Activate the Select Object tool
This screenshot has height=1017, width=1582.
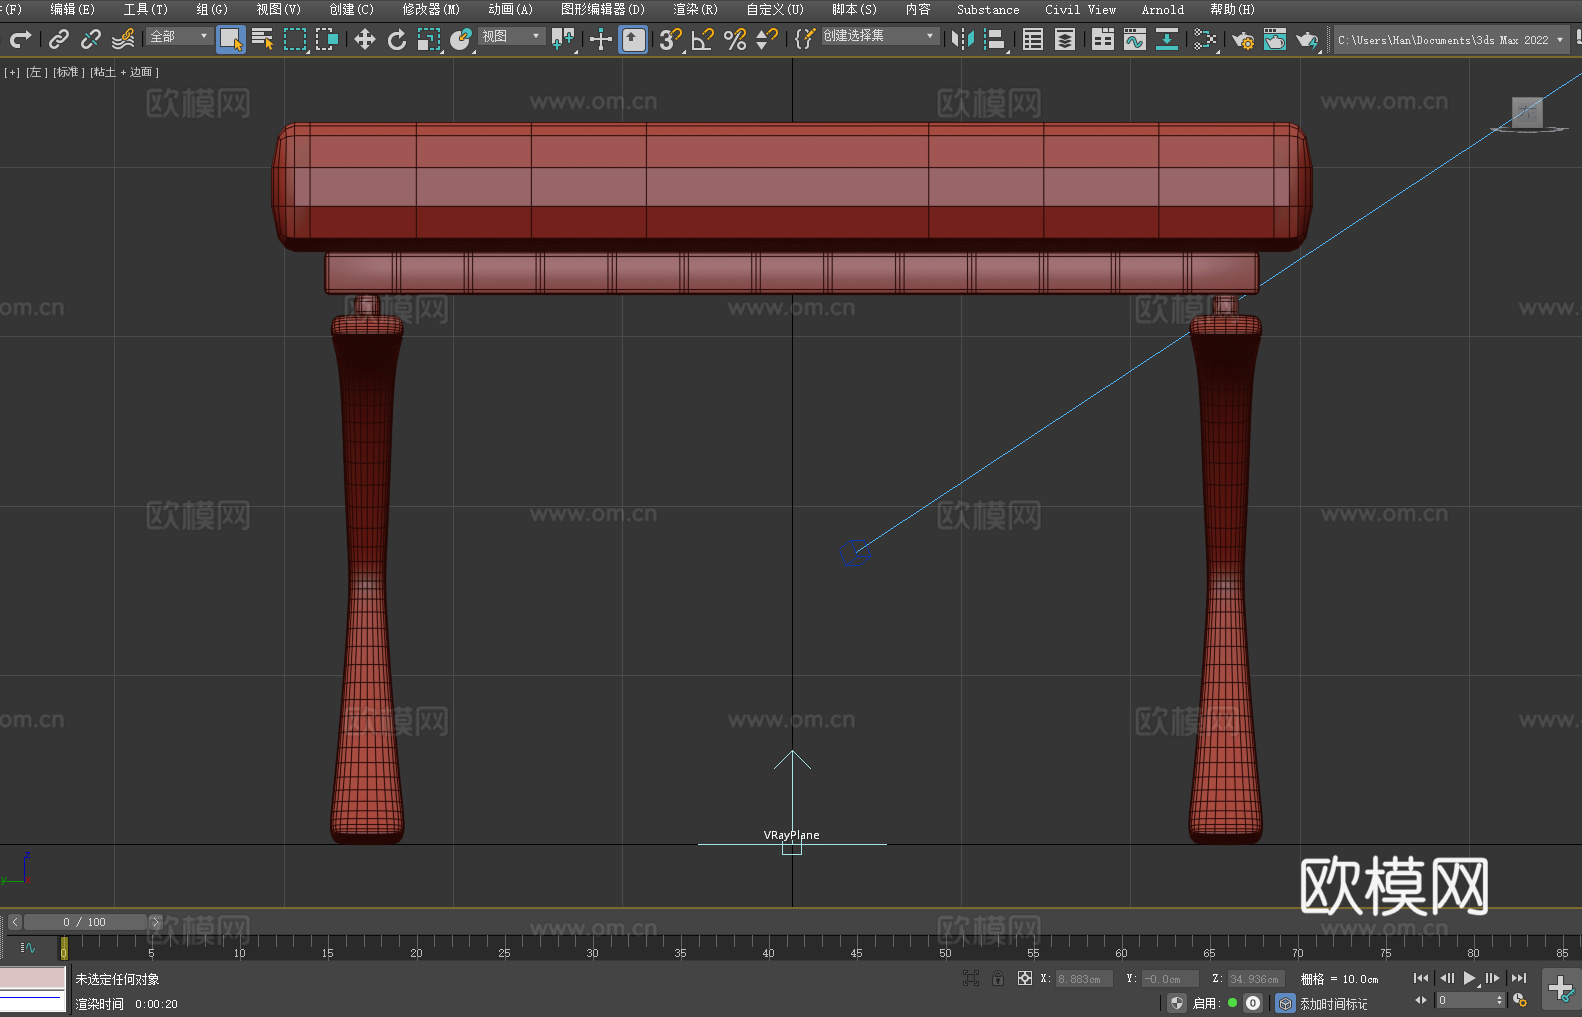point(231,39)
